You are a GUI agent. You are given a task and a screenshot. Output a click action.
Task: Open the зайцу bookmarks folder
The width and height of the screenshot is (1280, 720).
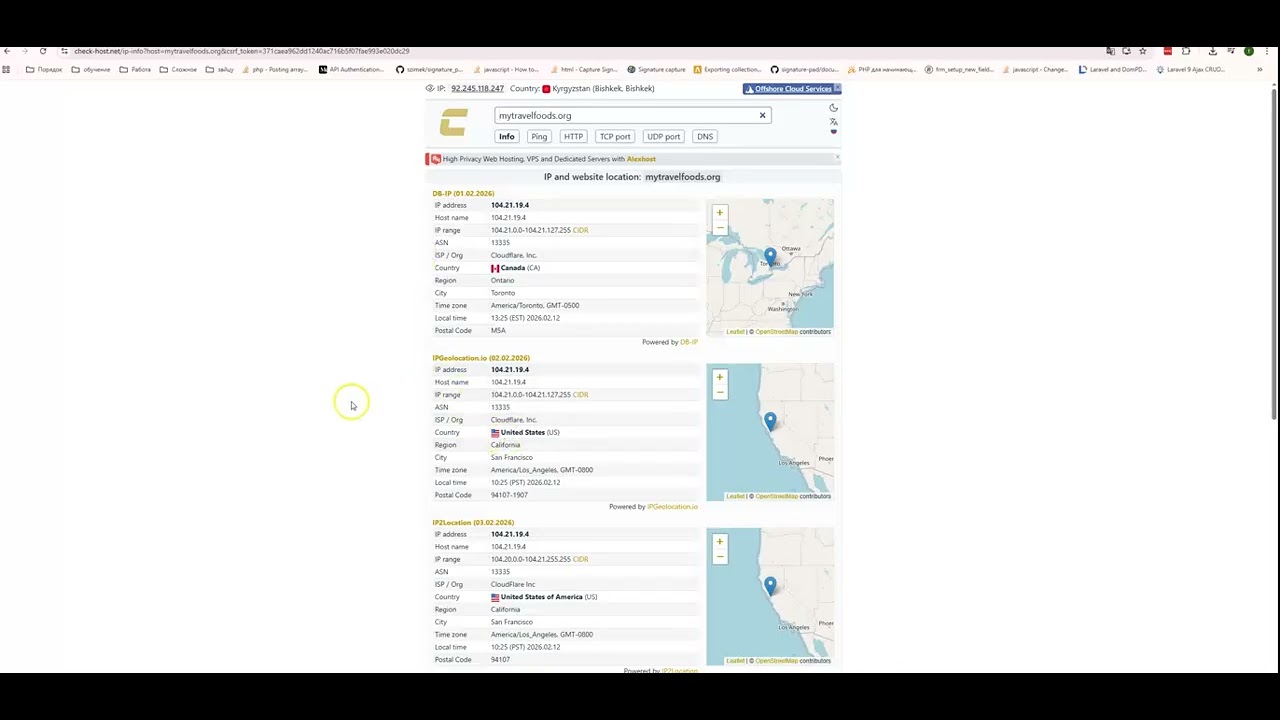(x=219, y=70)
